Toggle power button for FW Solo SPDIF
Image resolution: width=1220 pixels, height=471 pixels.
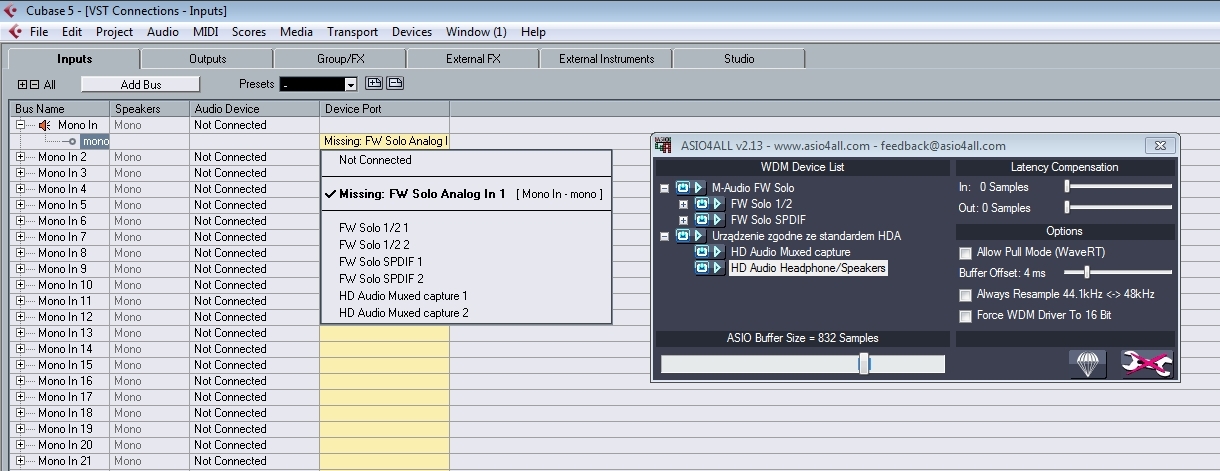[701, 220]
